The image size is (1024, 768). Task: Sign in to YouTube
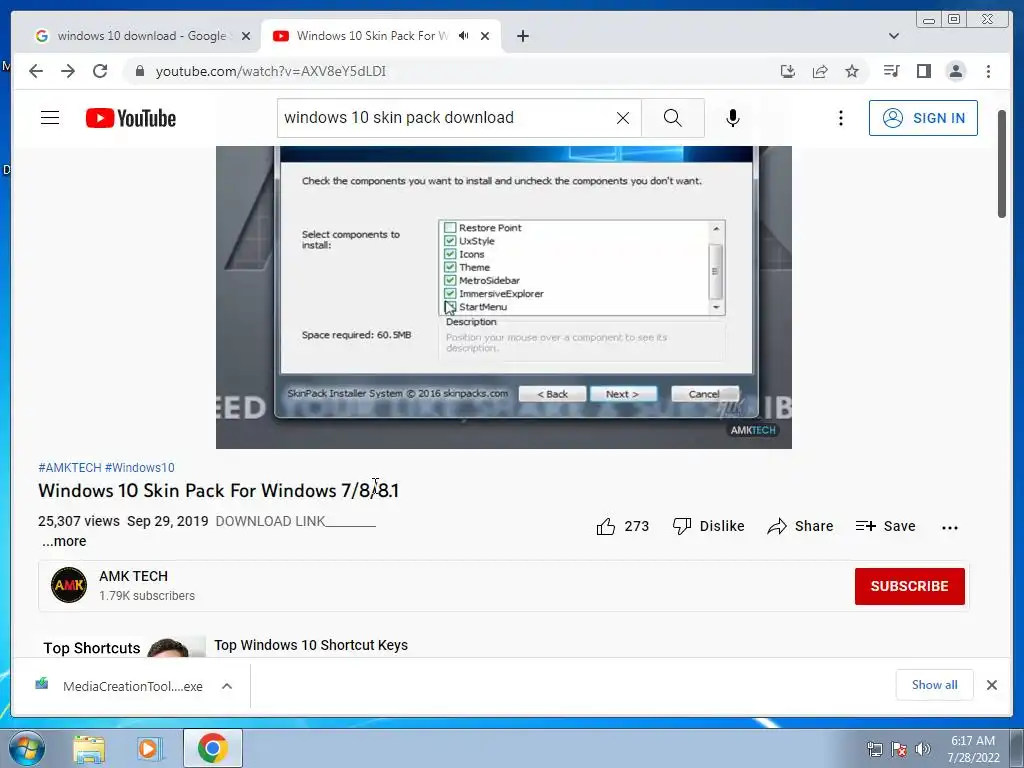point(923,118)
